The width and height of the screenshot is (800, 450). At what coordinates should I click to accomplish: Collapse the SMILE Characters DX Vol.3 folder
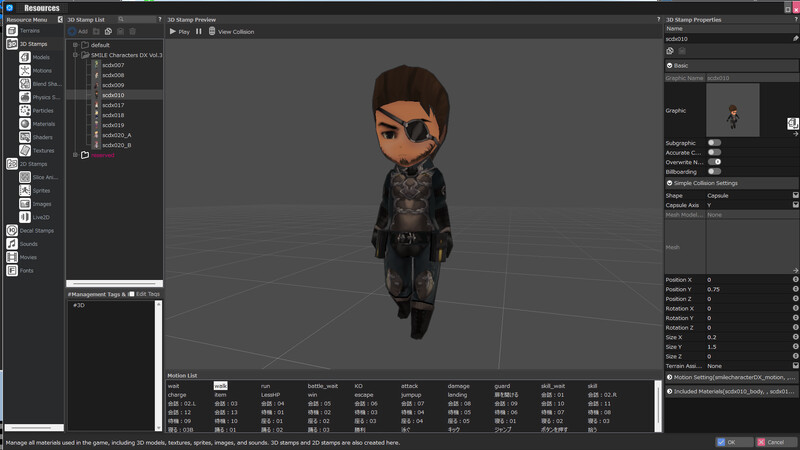click(x=75, y=55)
